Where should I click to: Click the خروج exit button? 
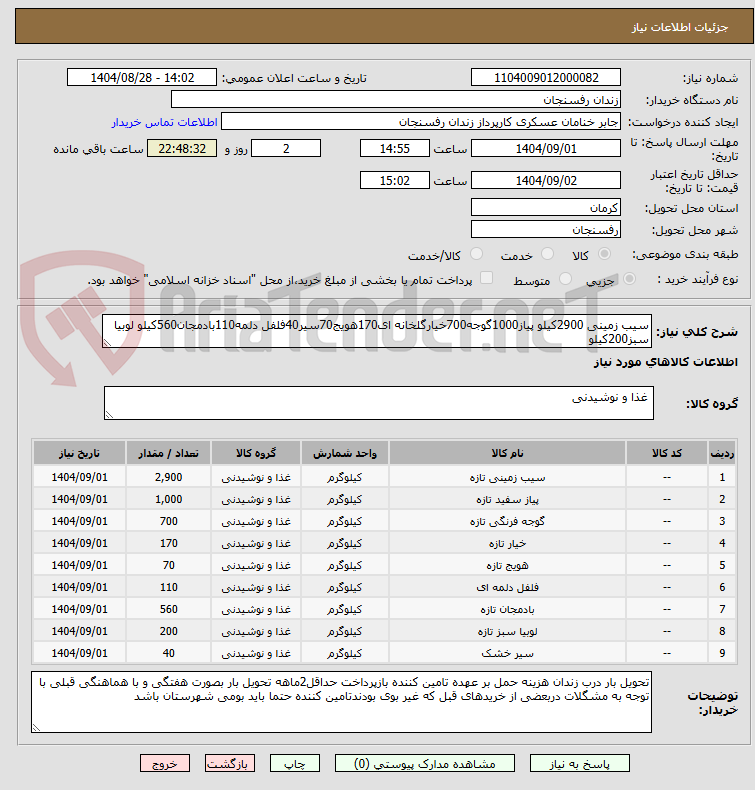point(165,764)
